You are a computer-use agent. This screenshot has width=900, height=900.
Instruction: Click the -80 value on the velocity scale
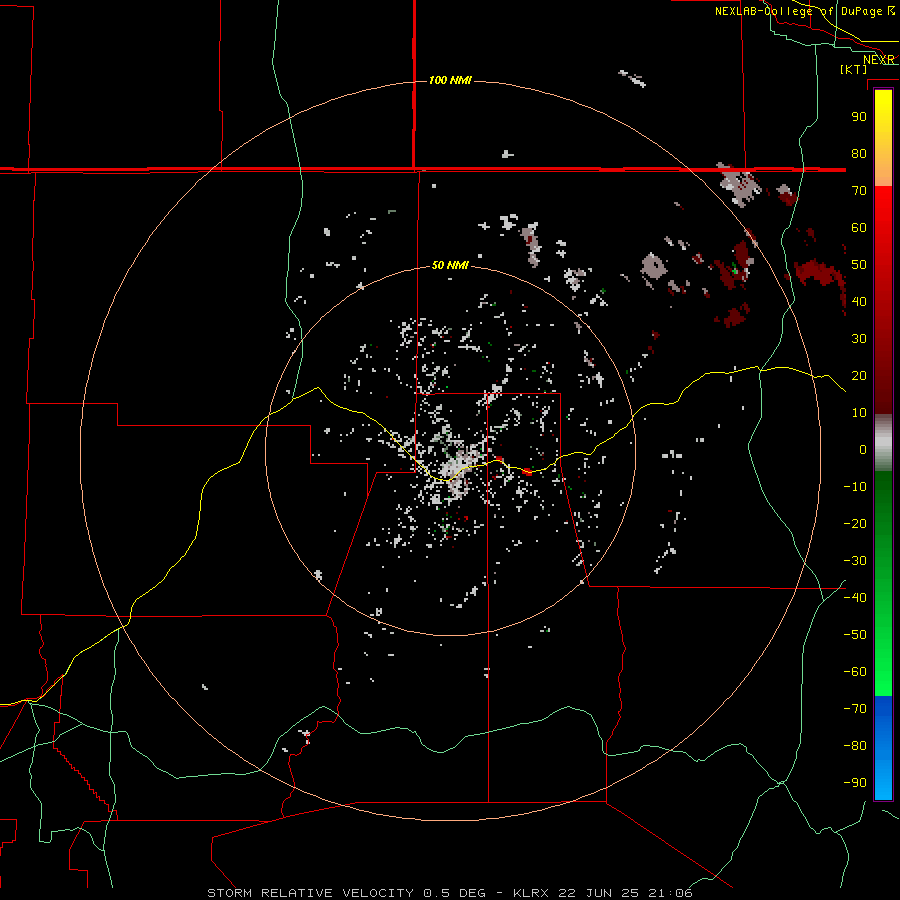pos(855,746)
